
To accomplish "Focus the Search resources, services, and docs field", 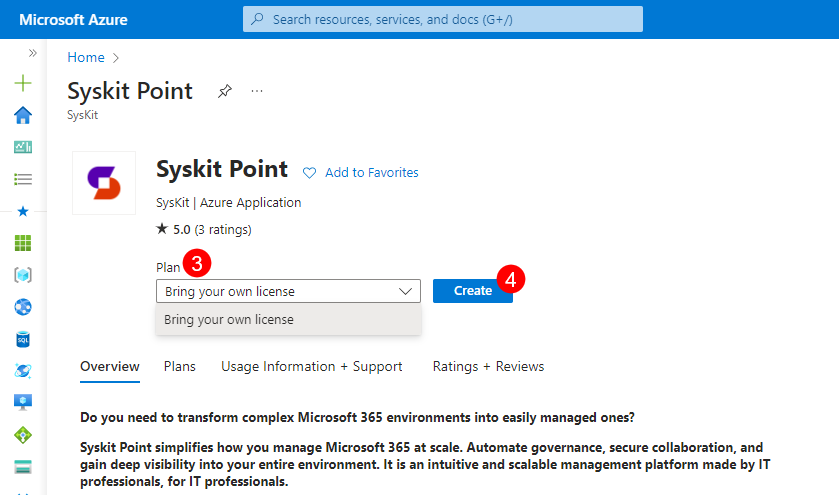I will (443, 19).
